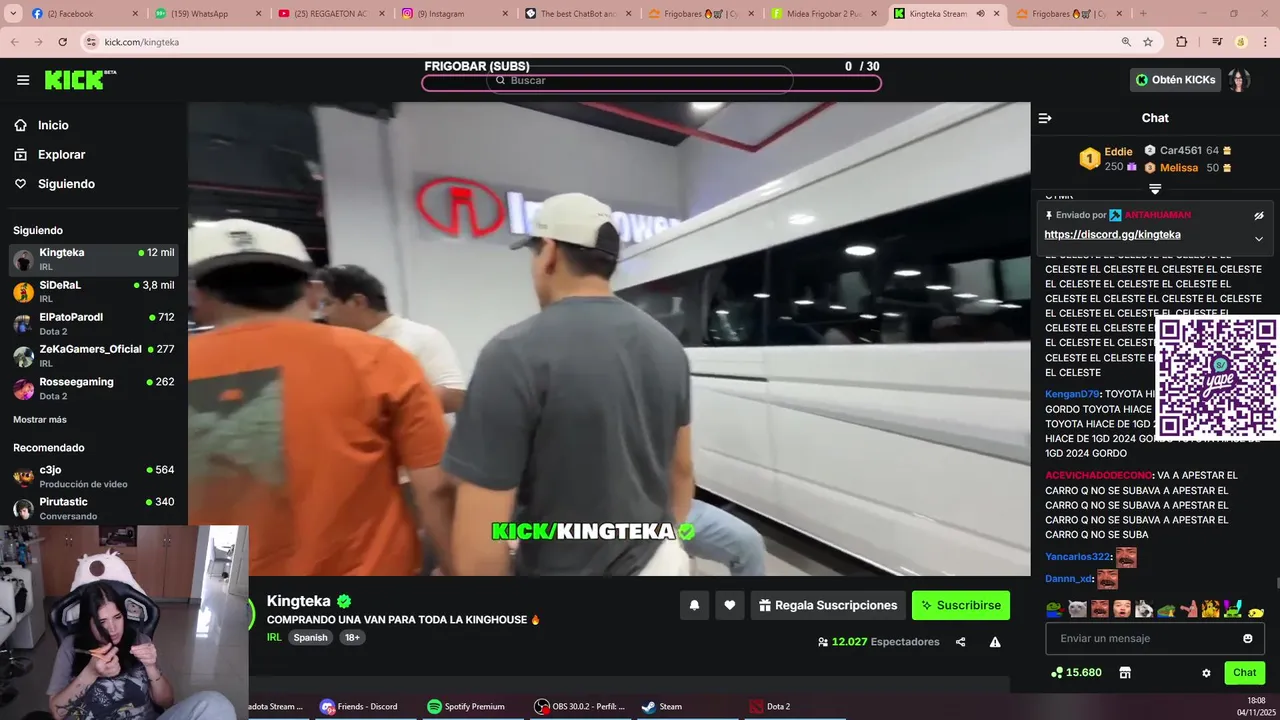Image resolution: width=1280 pixels, height=720 pixels.
Task: Open the discord.gg/kingteka link
Action: pyautogui.click(x=1112, y=235)
